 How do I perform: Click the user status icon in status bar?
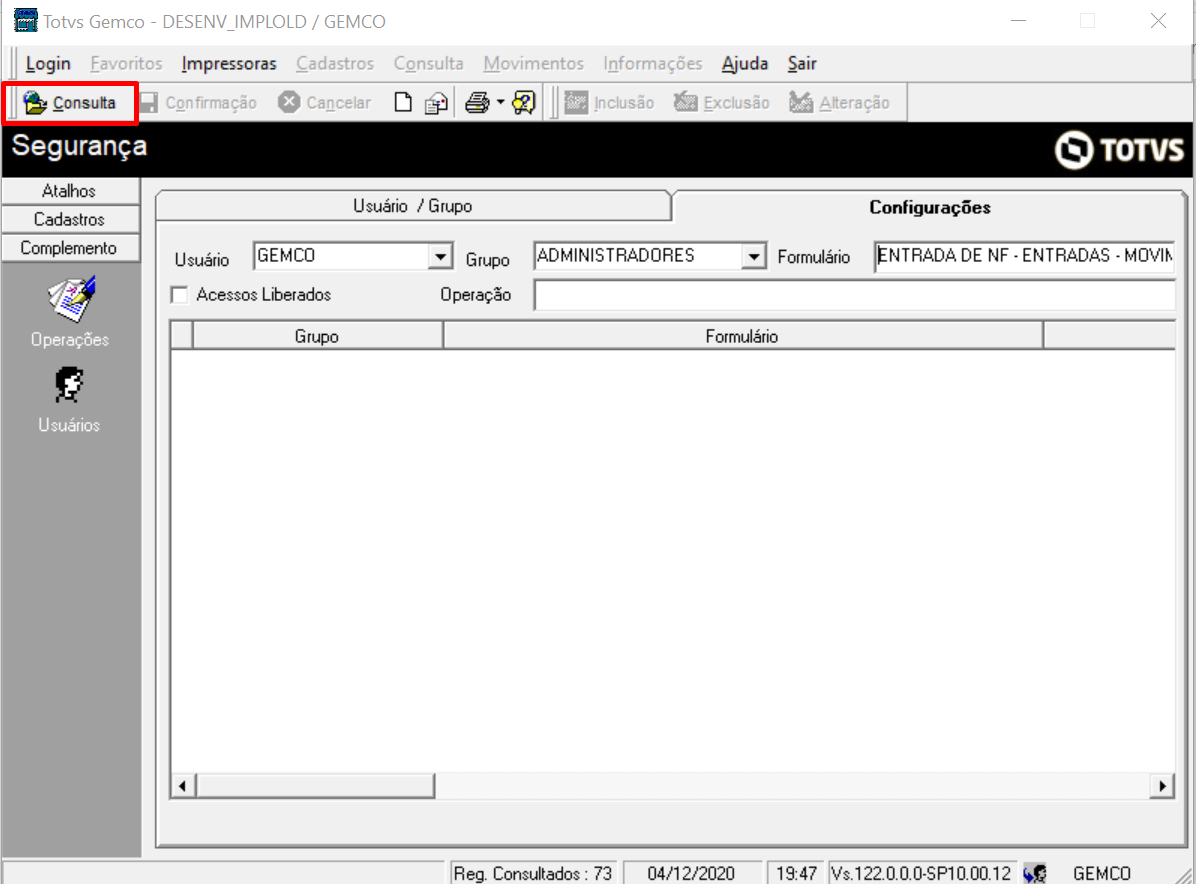tap(1035, 873)
